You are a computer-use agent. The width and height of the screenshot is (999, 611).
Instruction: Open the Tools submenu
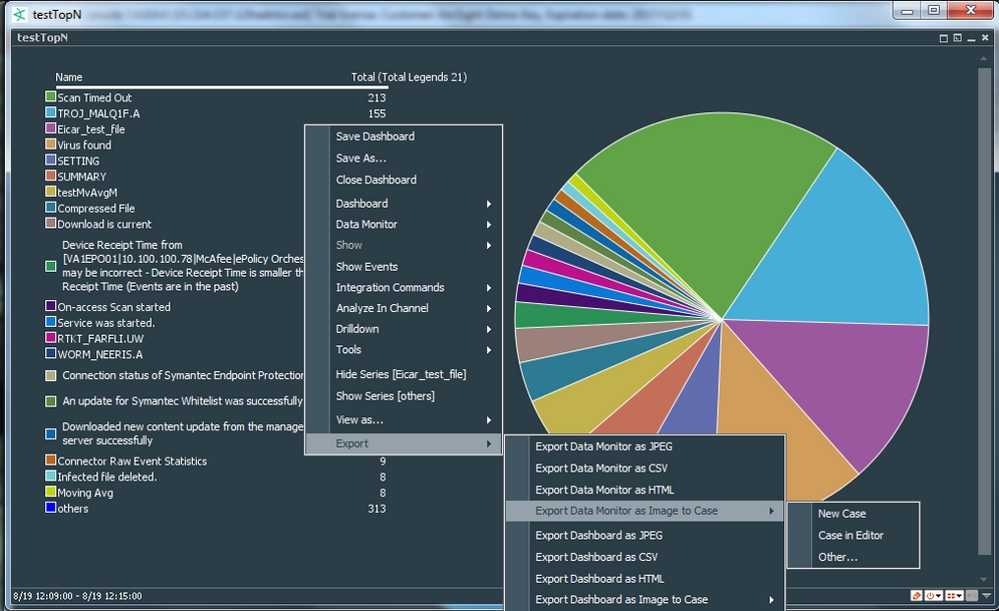404,349
